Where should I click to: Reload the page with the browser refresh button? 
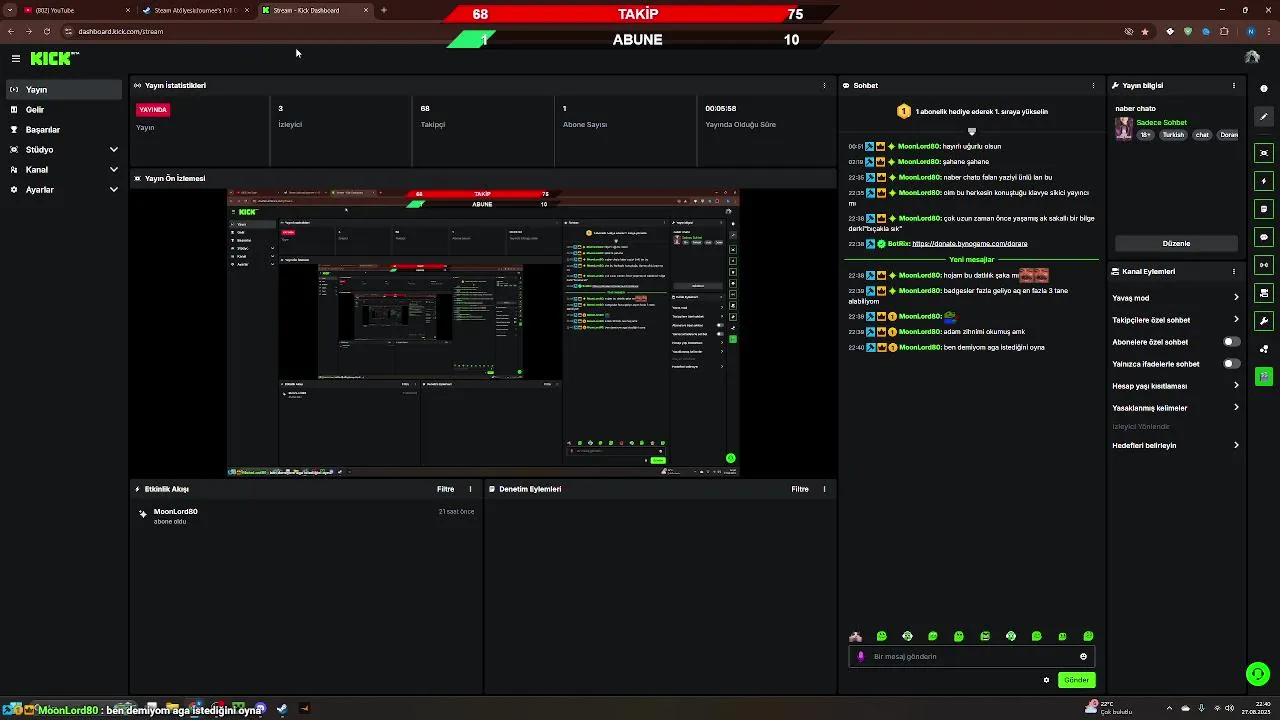(46, 31)
